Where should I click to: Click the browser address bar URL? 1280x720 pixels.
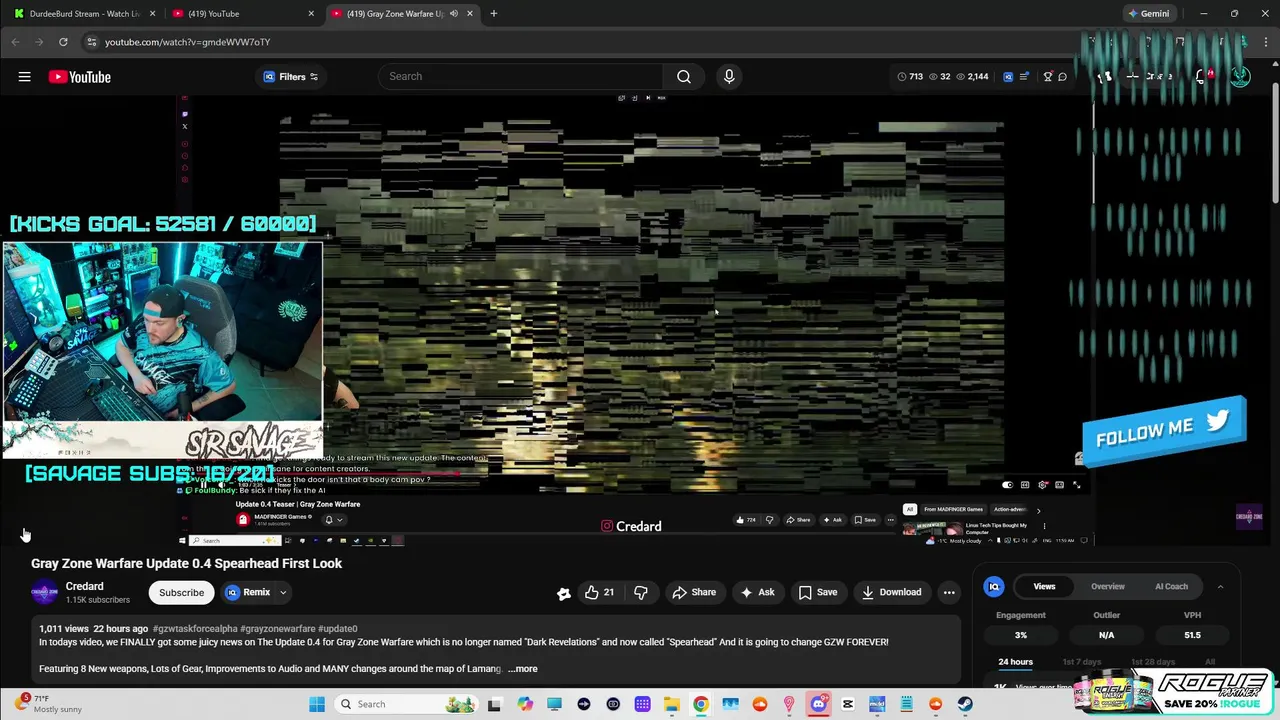(x=188, y=42)
